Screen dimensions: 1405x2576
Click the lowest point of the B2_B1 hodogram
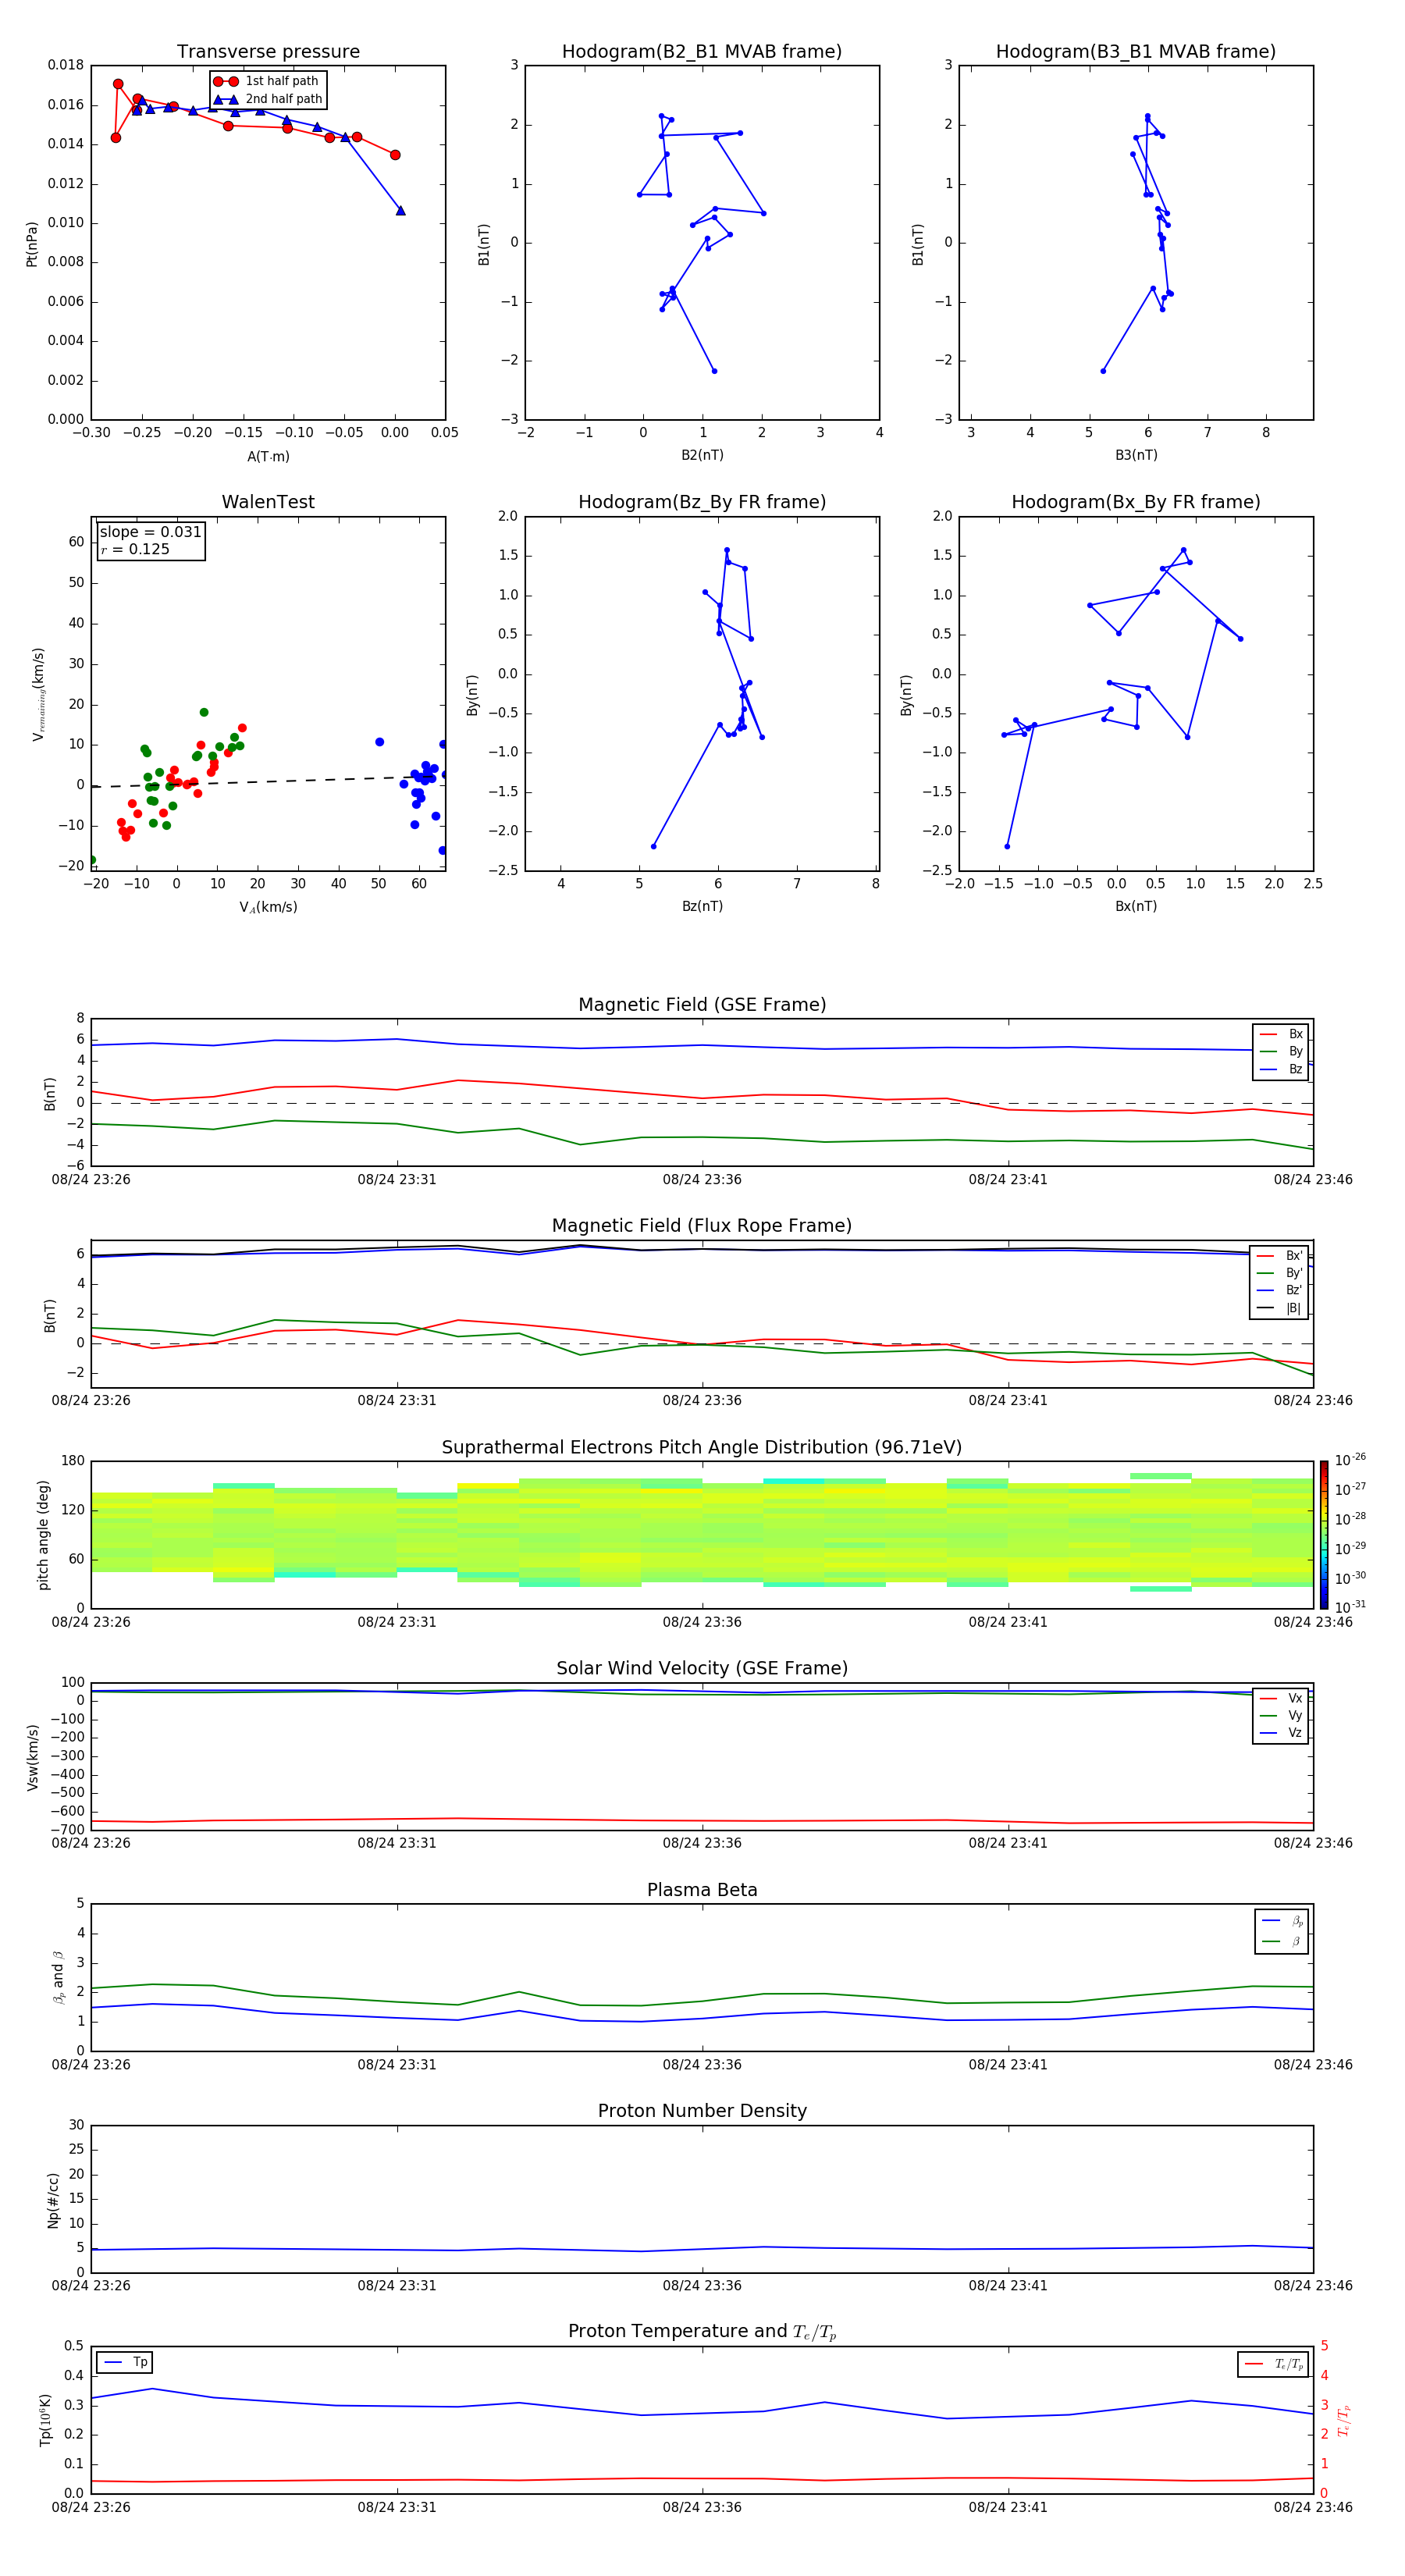[x=714, y=371]
